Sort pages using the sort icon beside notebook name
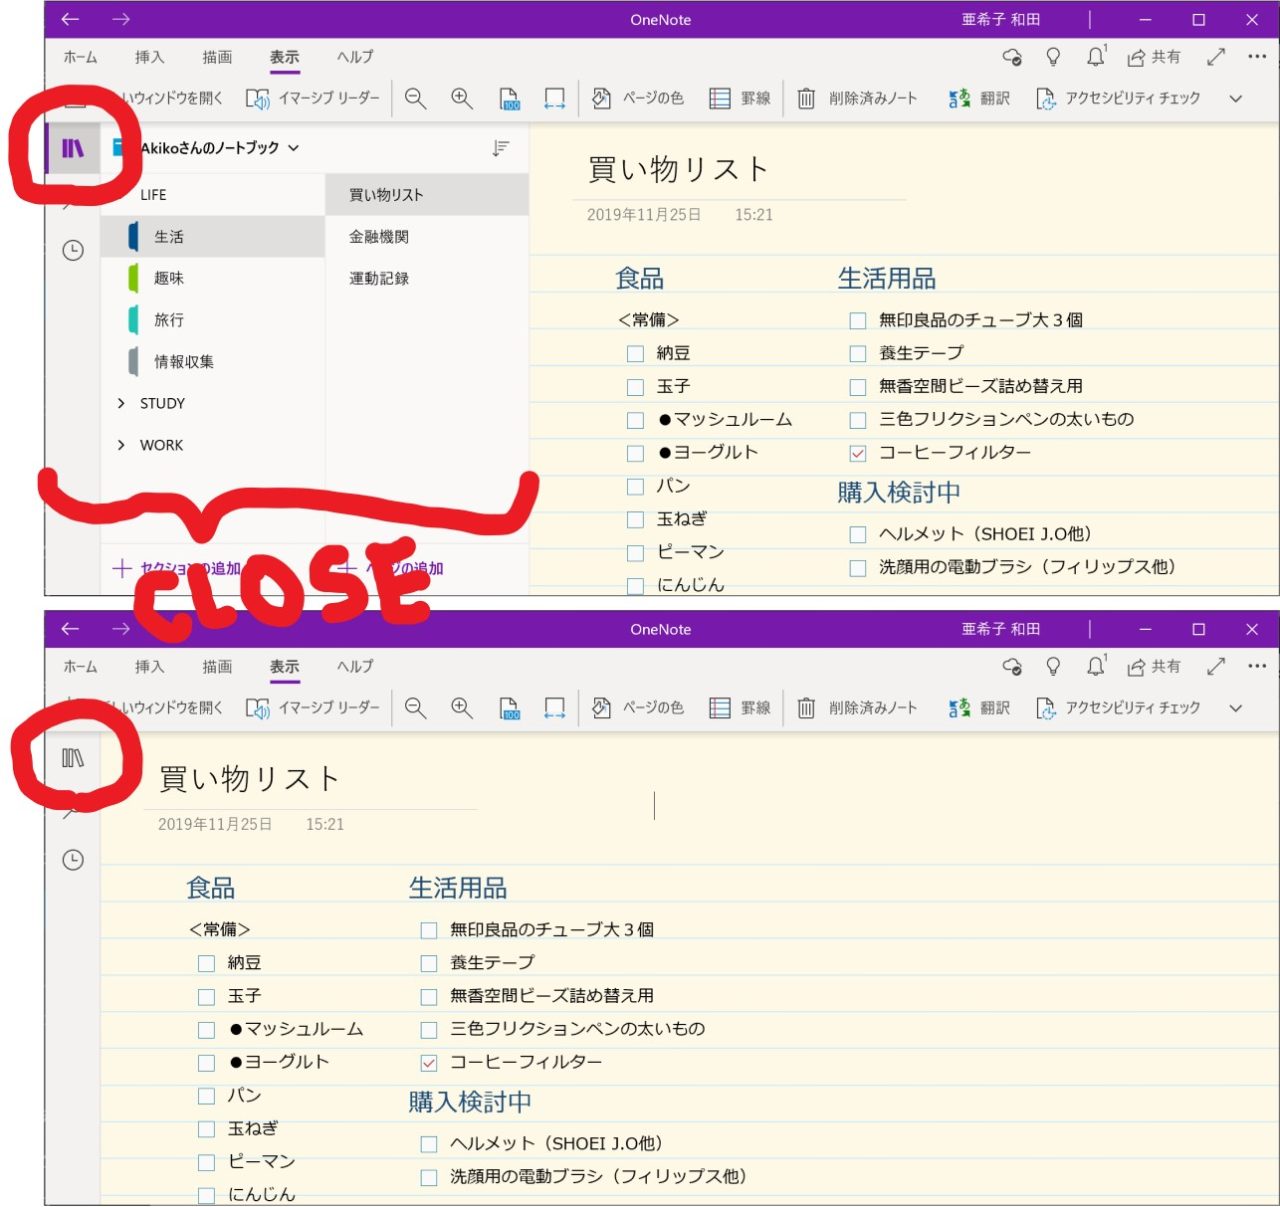Viewport: 1280px width, 1207px height. click(501, 149)
